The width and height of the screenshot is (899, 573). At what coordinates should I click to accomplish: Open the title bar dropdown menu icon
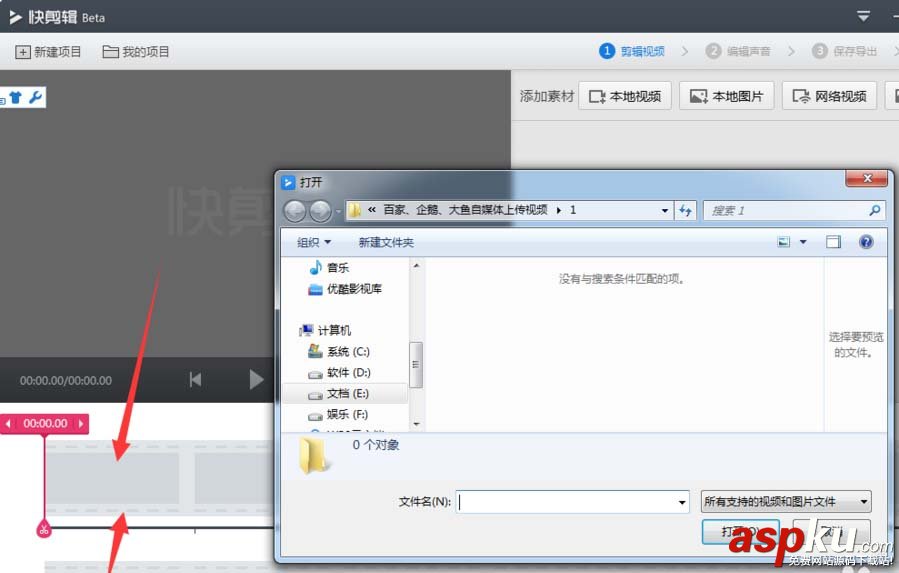[x=863, y=16]
